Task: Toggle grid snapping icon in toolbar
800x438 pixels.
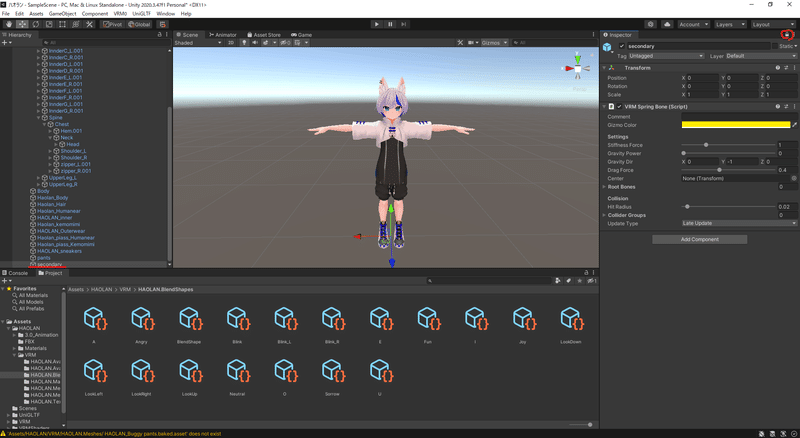Action: pos(162,24)
